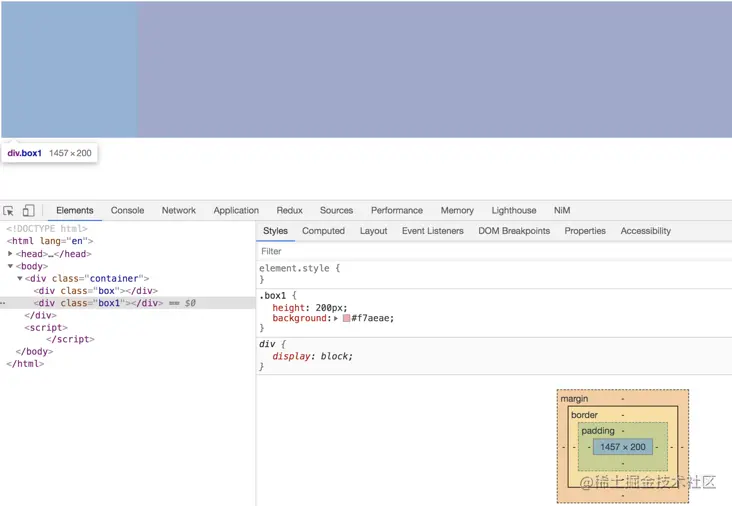
Task: Select the html lang="en" node
Action: coord(50,241)
